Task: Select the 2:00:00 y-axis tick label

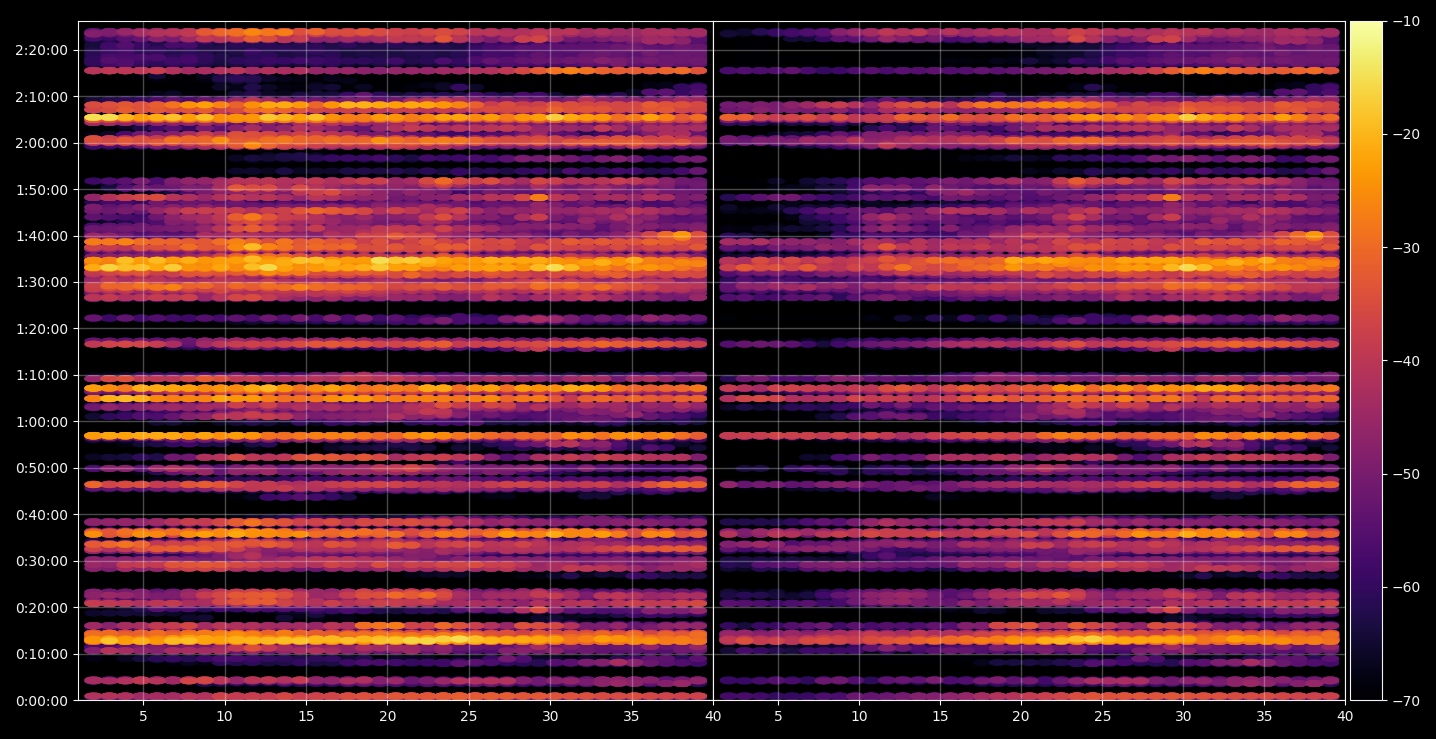Action: pos(42,143)
